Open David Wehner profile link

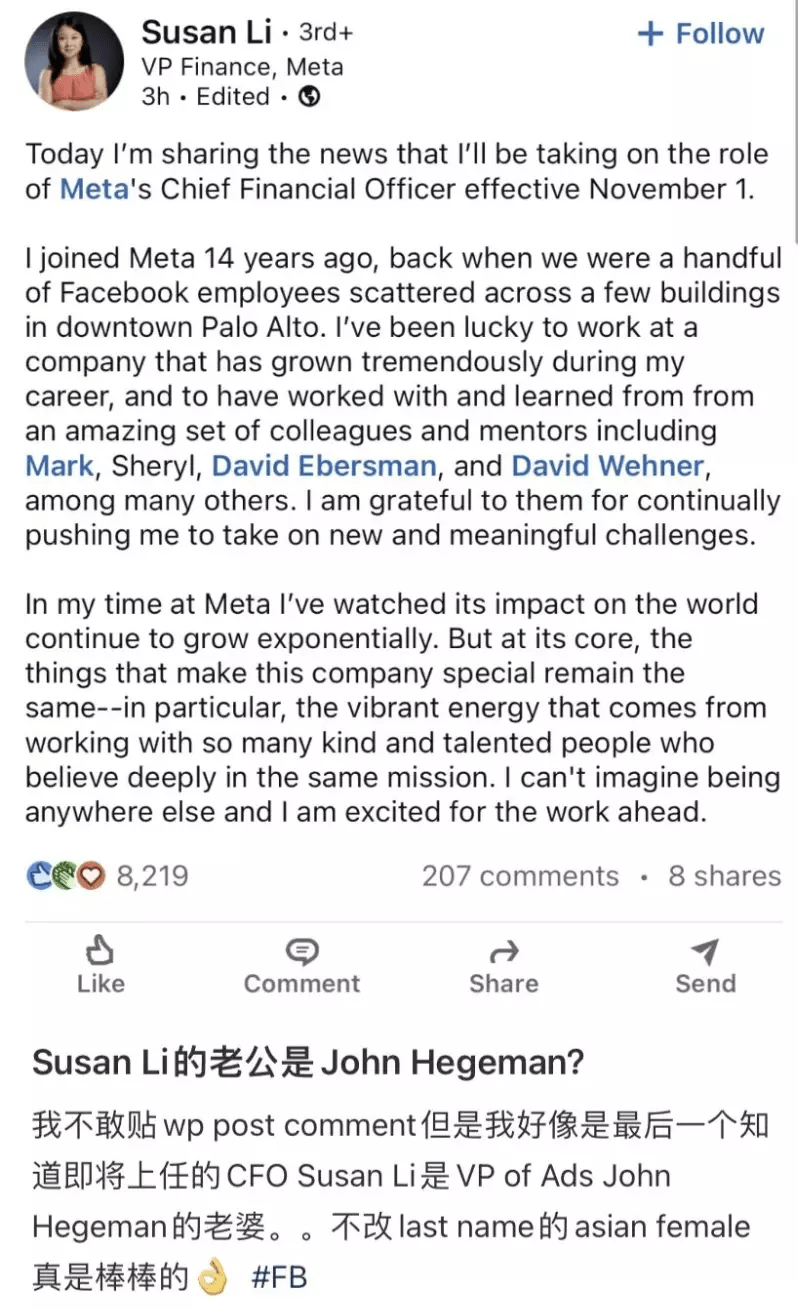(x=607, y=465)
